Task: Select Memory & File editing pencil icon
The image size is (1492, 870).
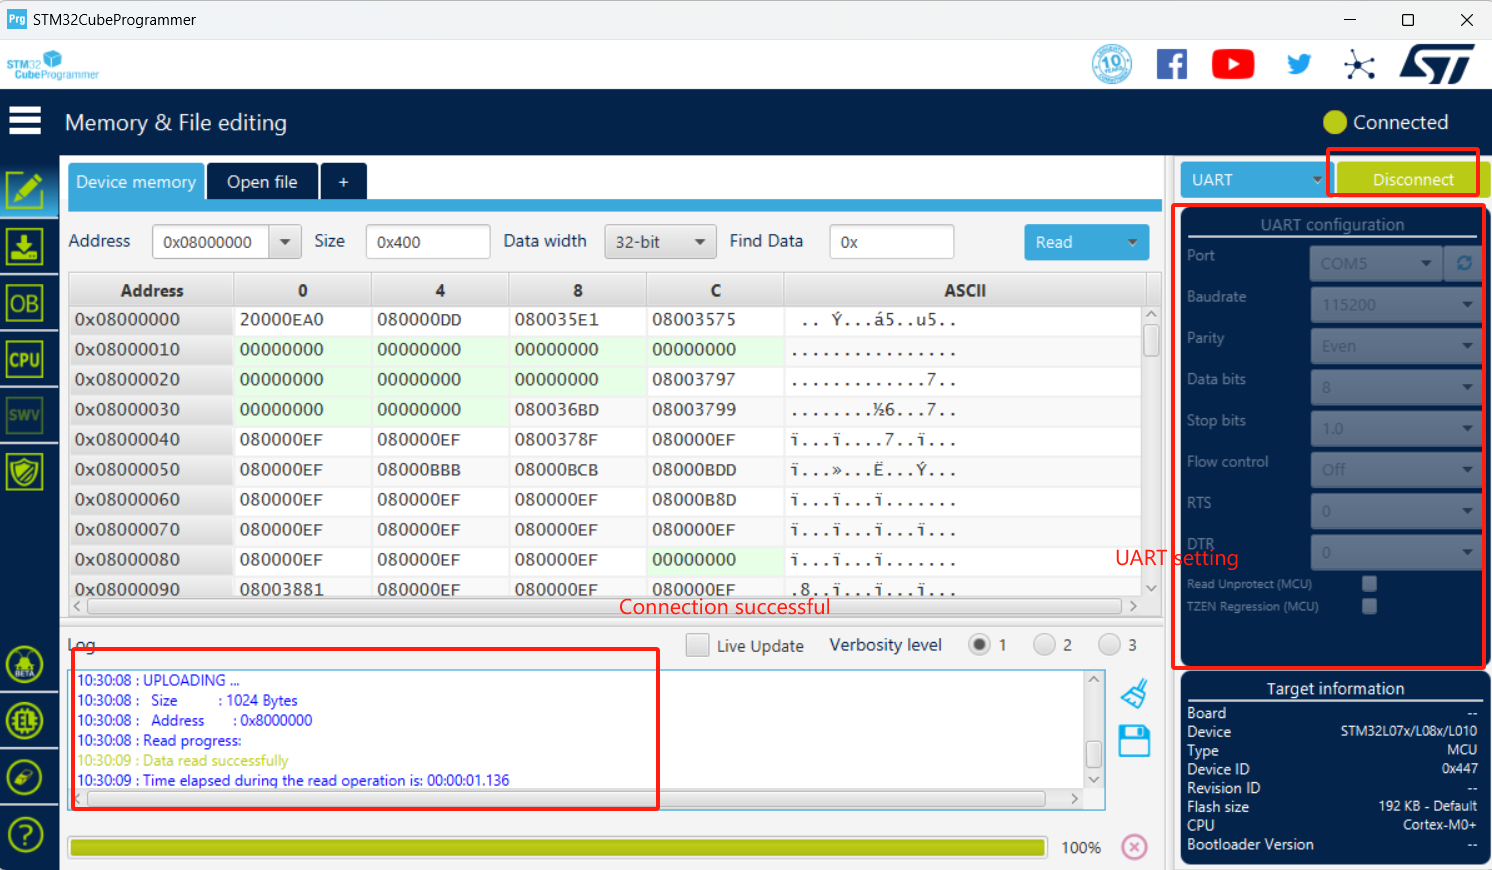Action: point(25,189)
